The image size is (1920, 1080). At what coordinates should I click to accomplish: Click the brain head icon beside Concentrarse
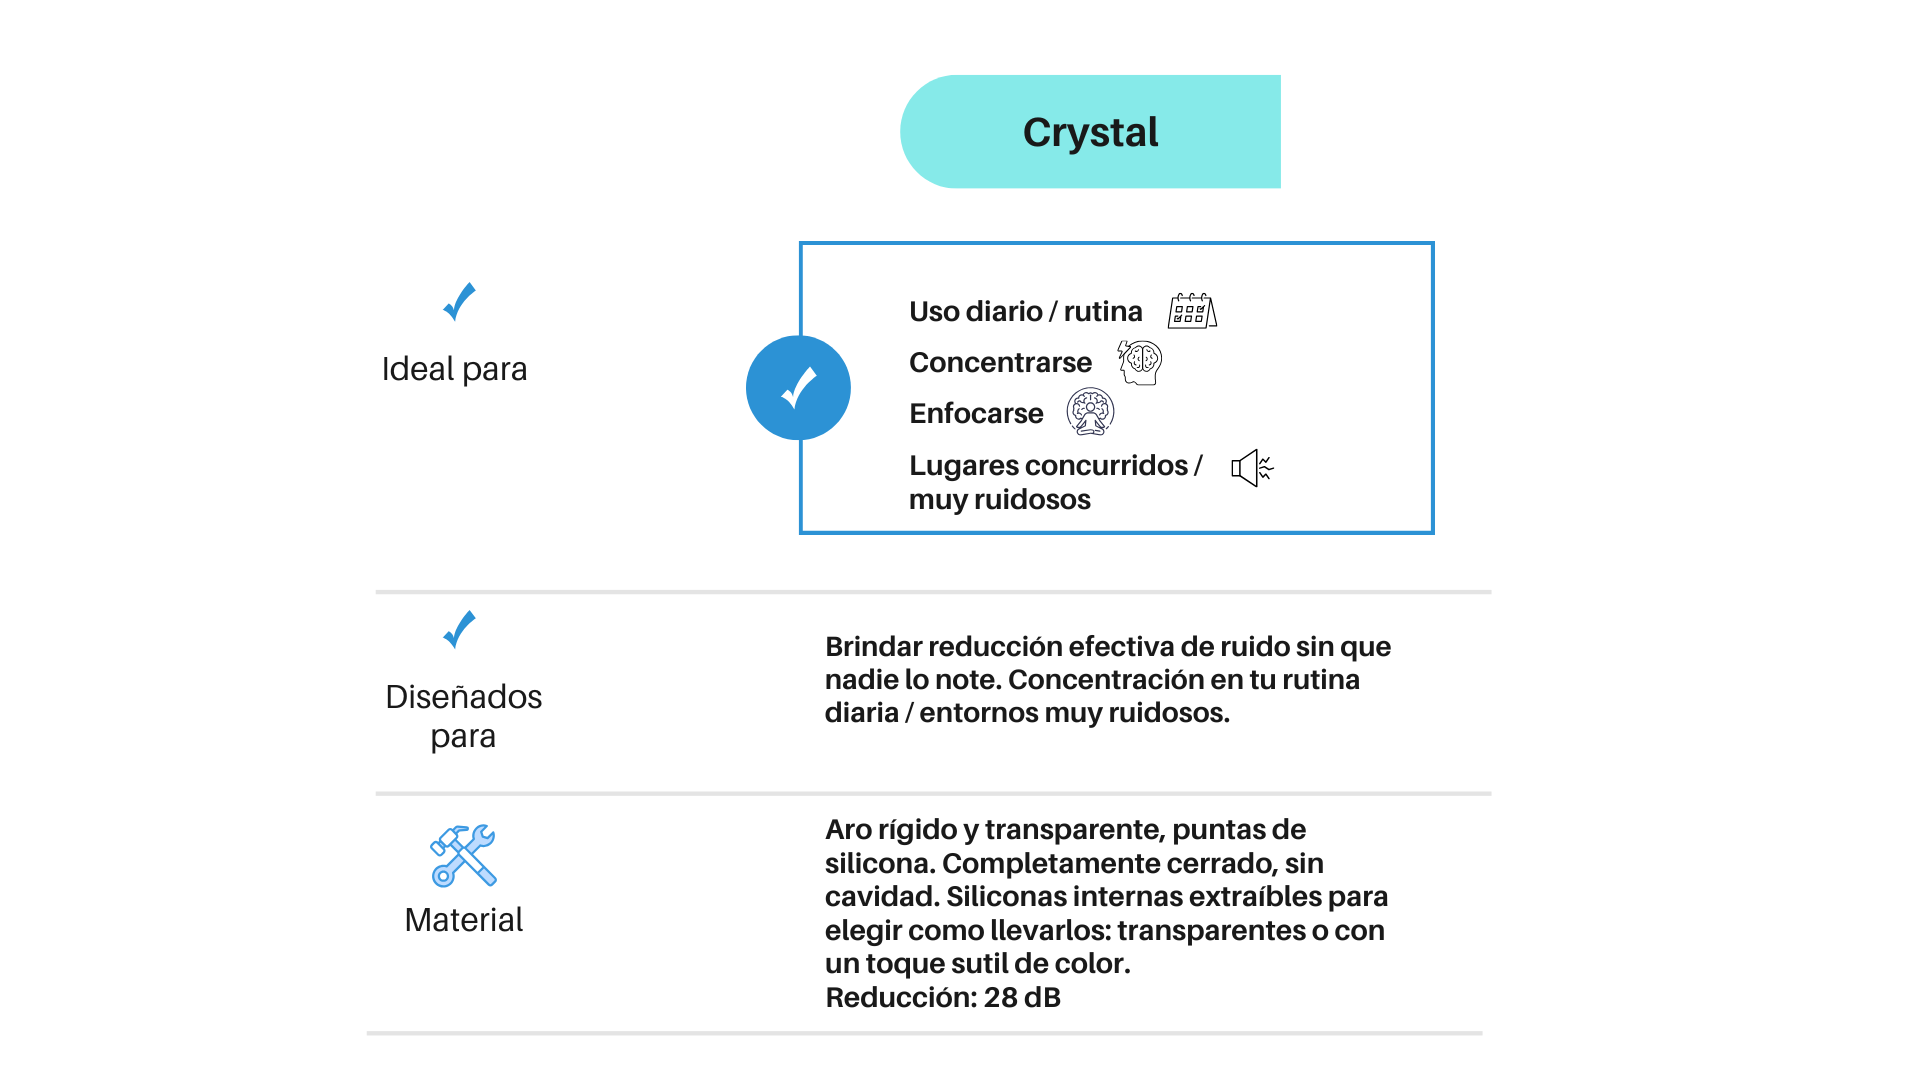click(1140, 362)
